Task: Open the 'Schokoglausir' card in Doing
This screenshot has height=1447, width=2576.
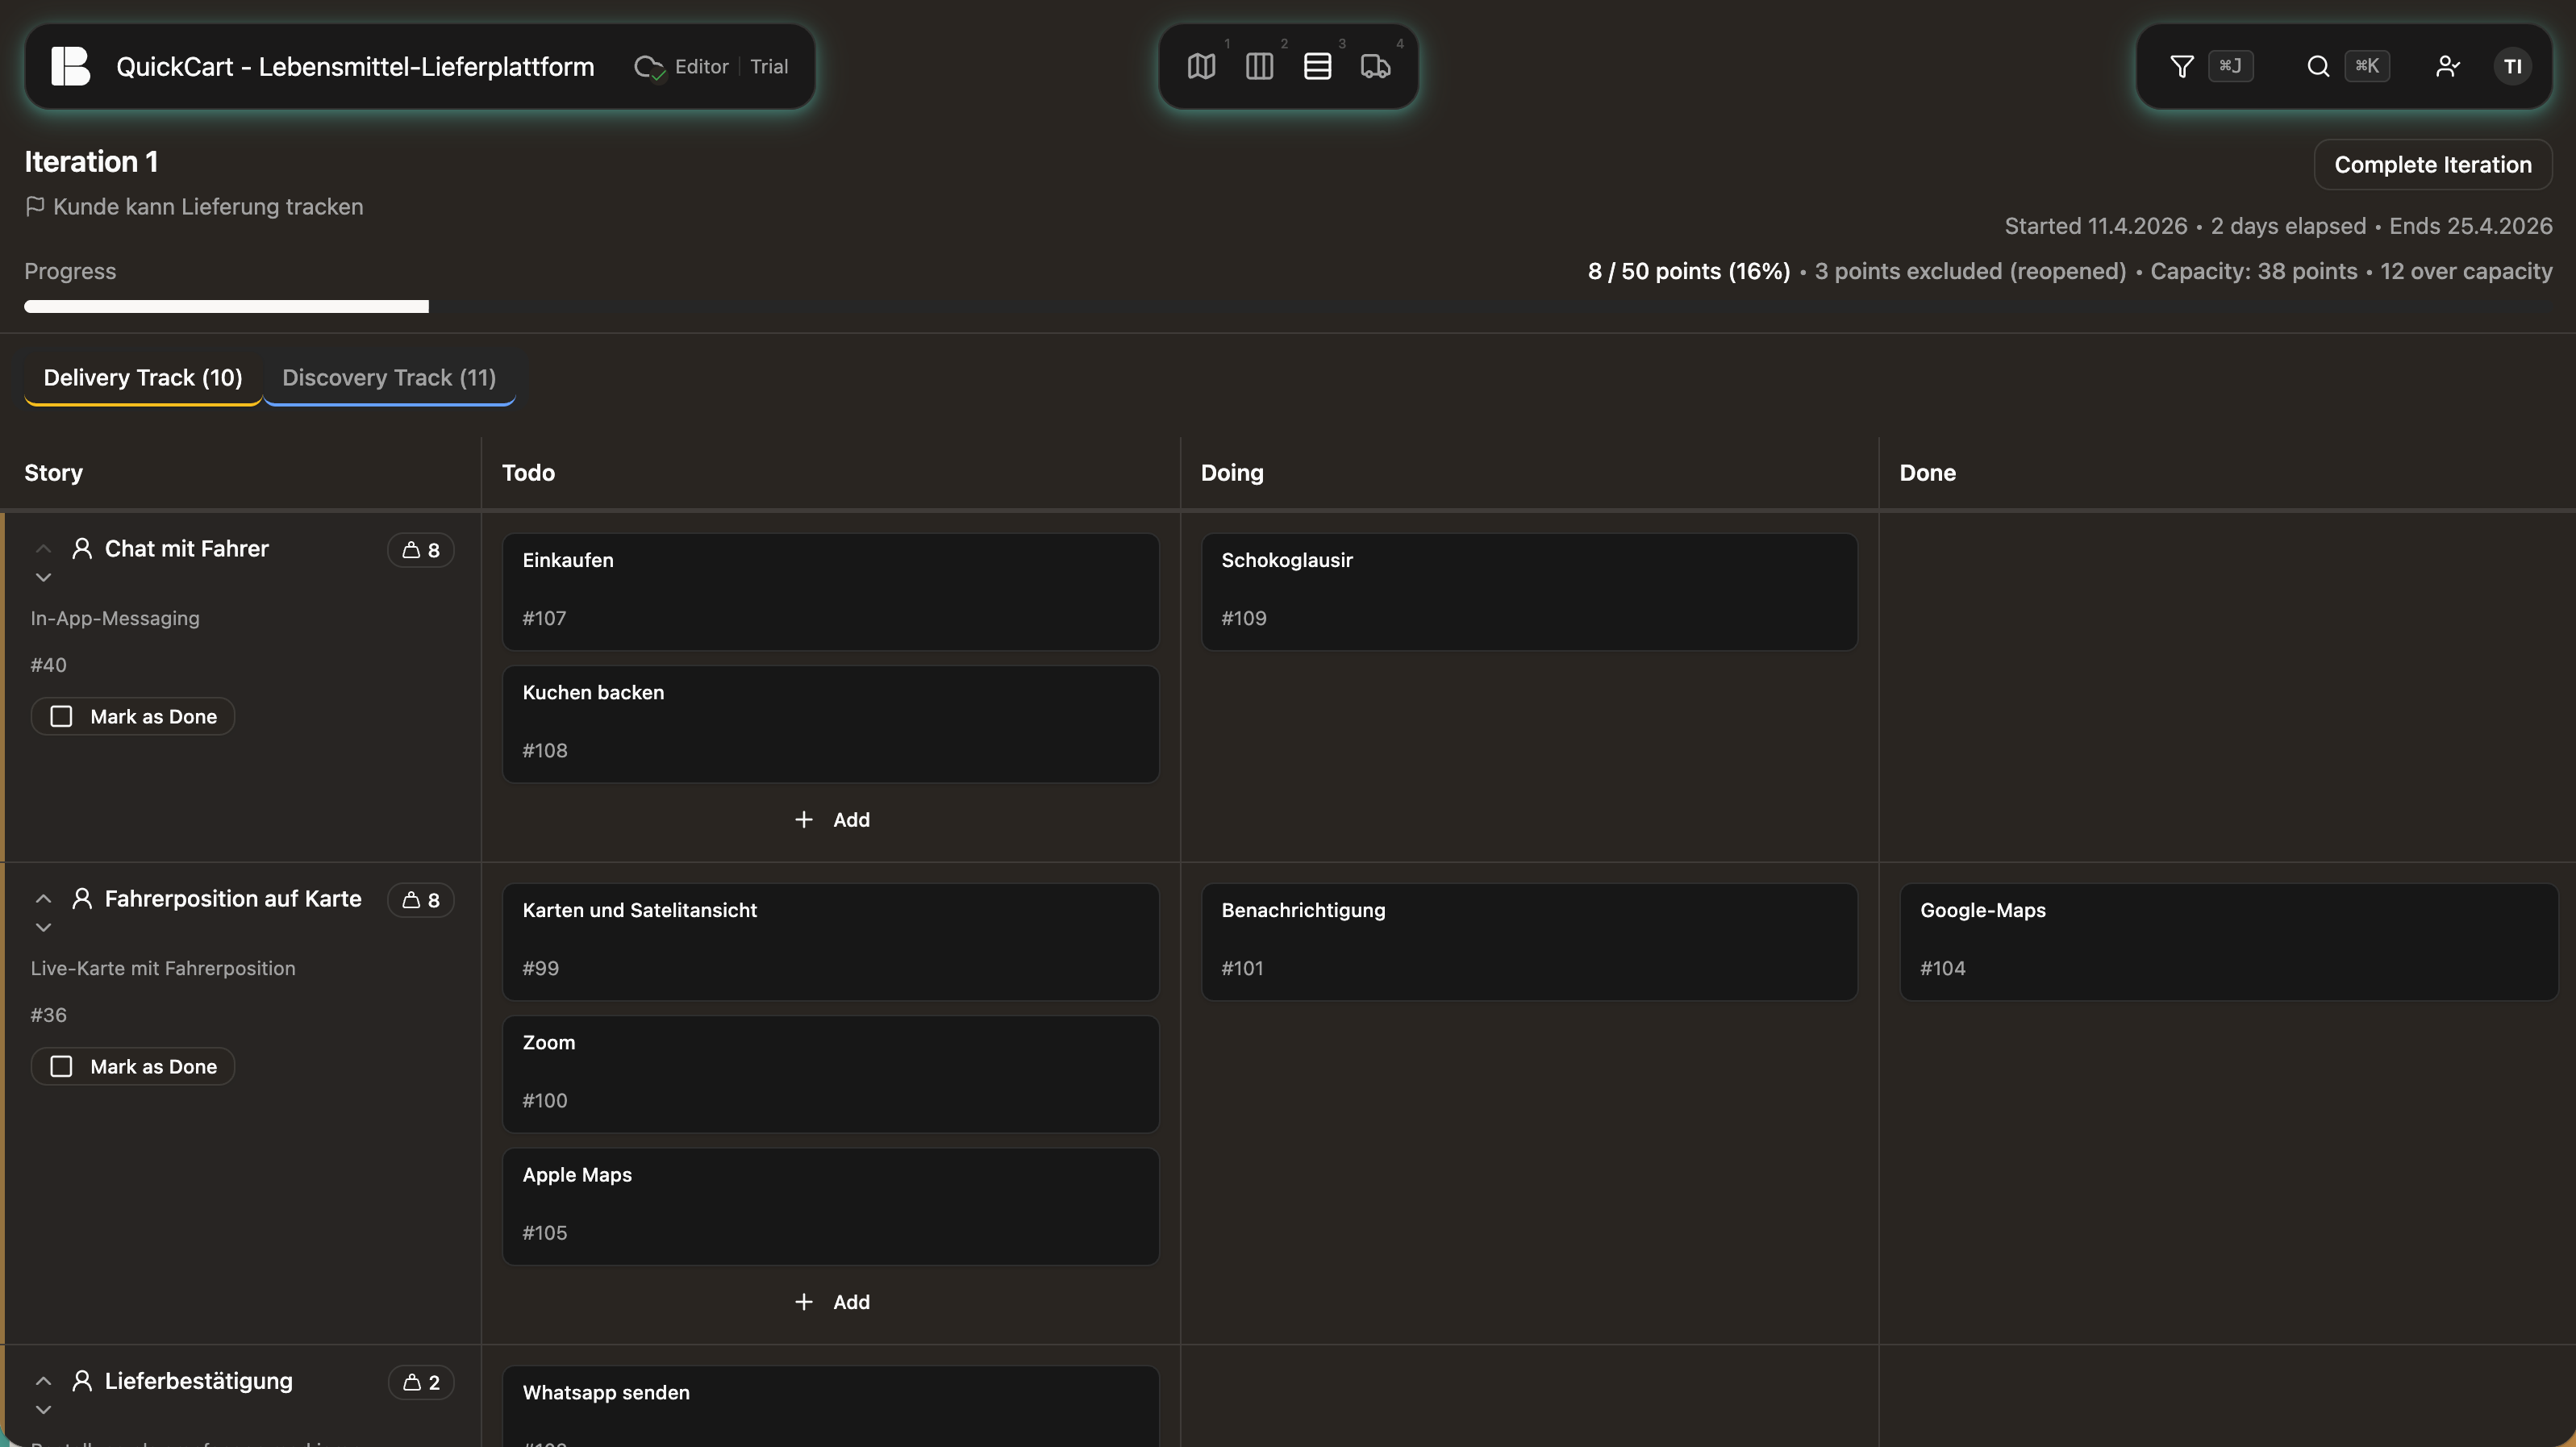Action: (x=1528, y=591)
